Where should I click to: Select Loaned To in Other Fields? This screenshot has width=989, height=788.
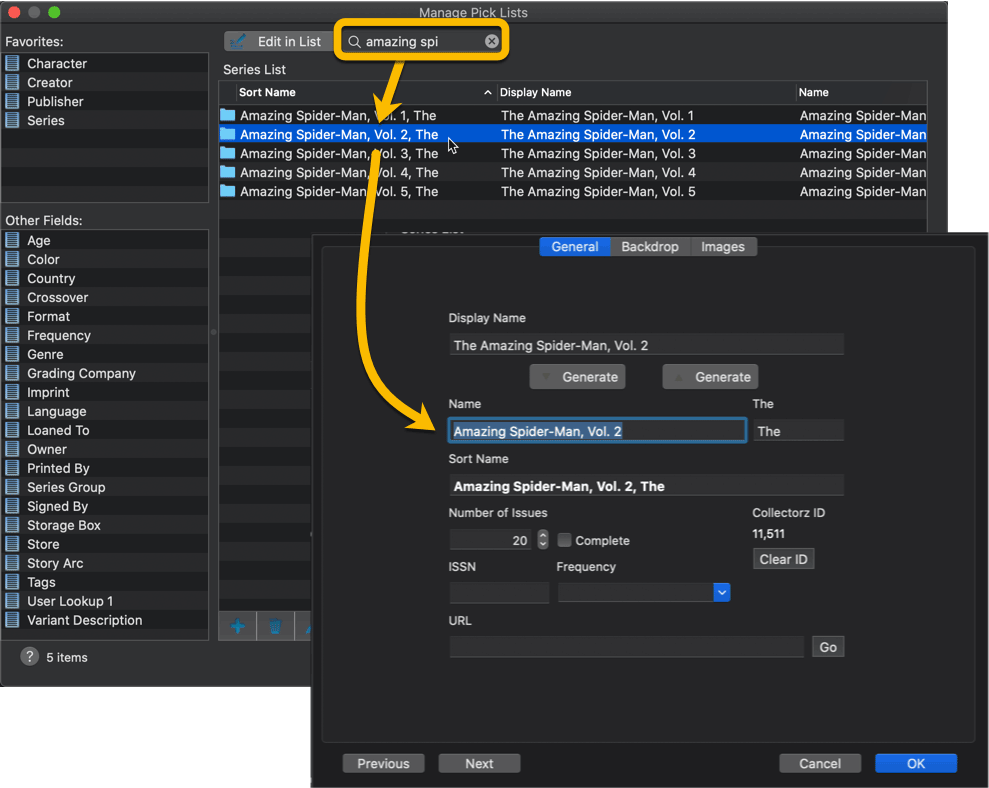coord(105,430)
